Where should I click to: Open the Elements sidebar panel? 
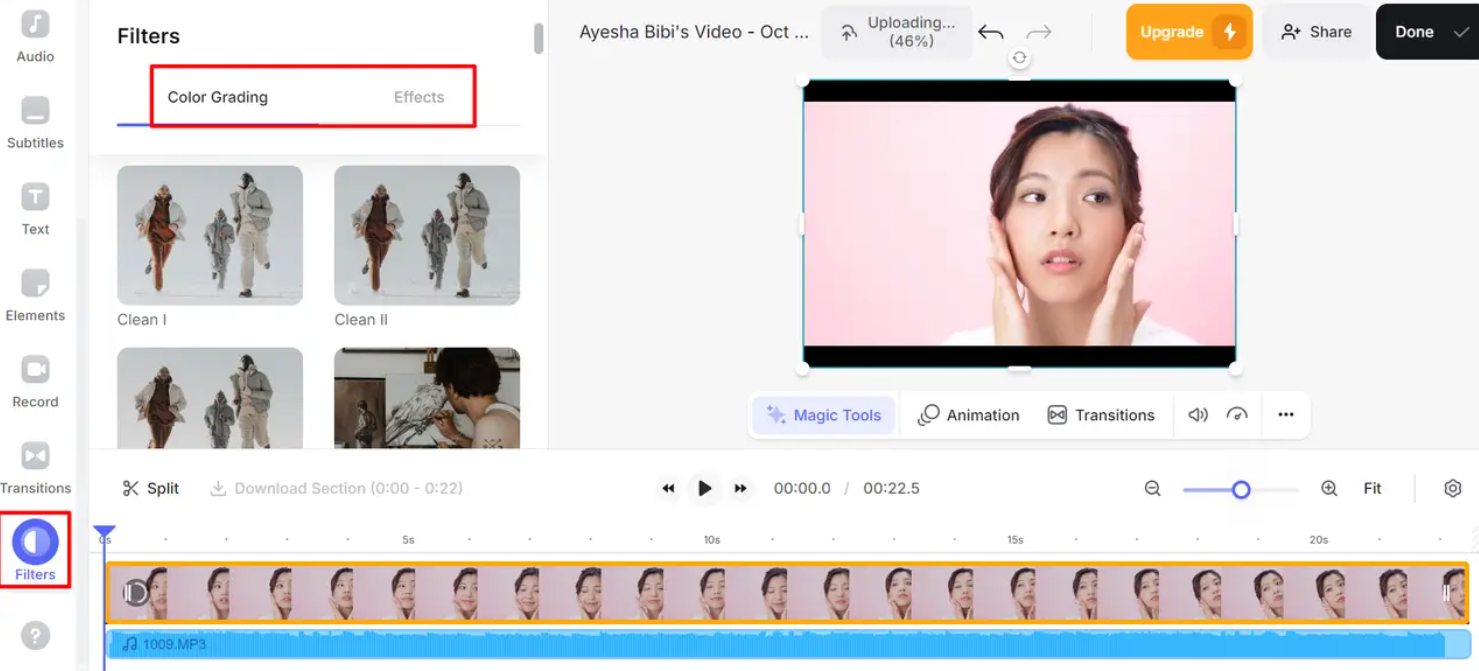pyautogui.click(x=35, y=295)
